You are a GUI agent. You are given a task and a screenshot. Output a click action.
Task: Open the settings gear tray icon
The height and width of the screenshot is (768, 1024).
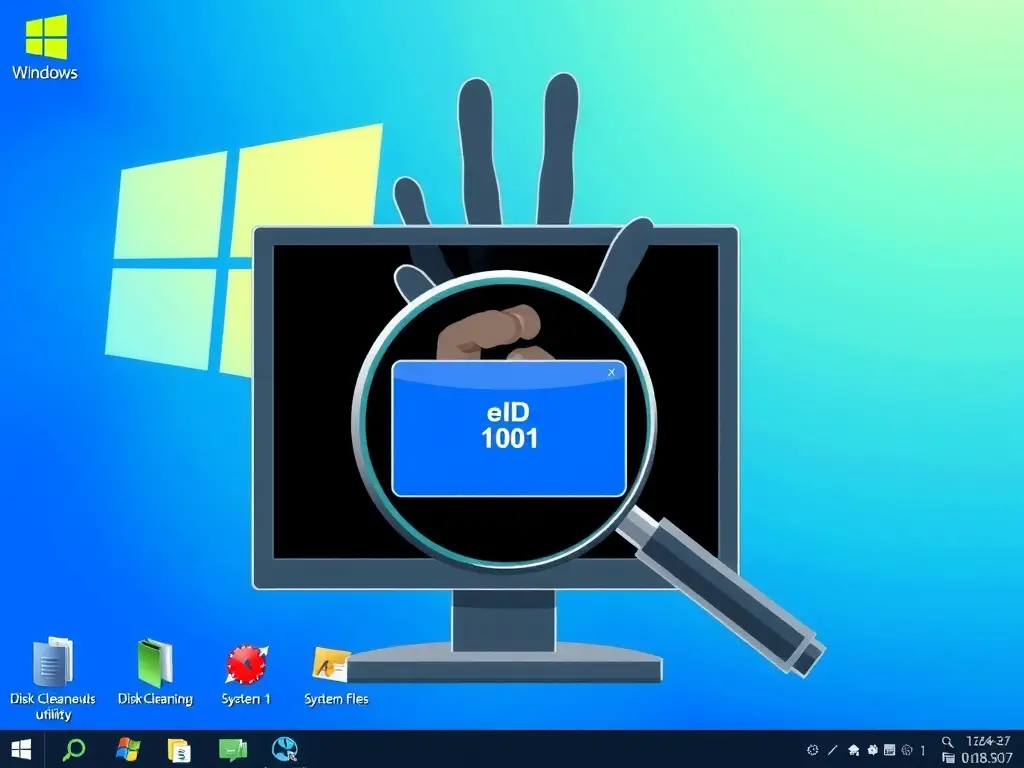coord(812,750)
